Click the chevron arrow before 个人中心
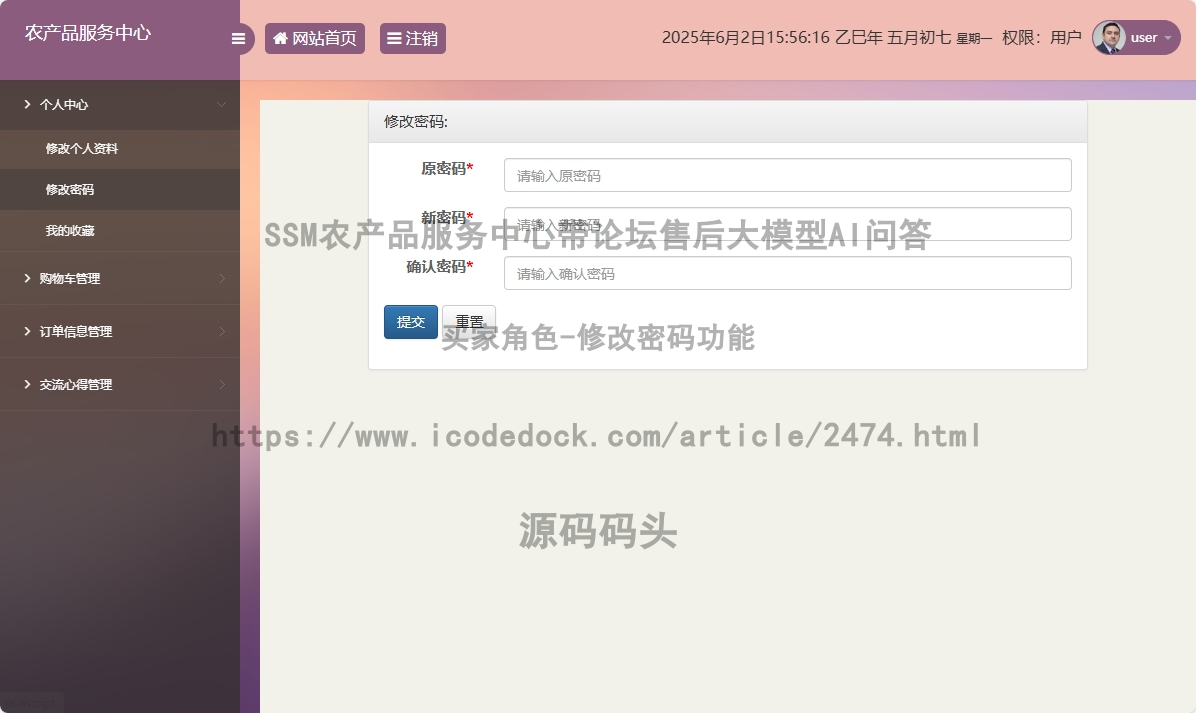1196x713 pixels. (x=27, y=104)
